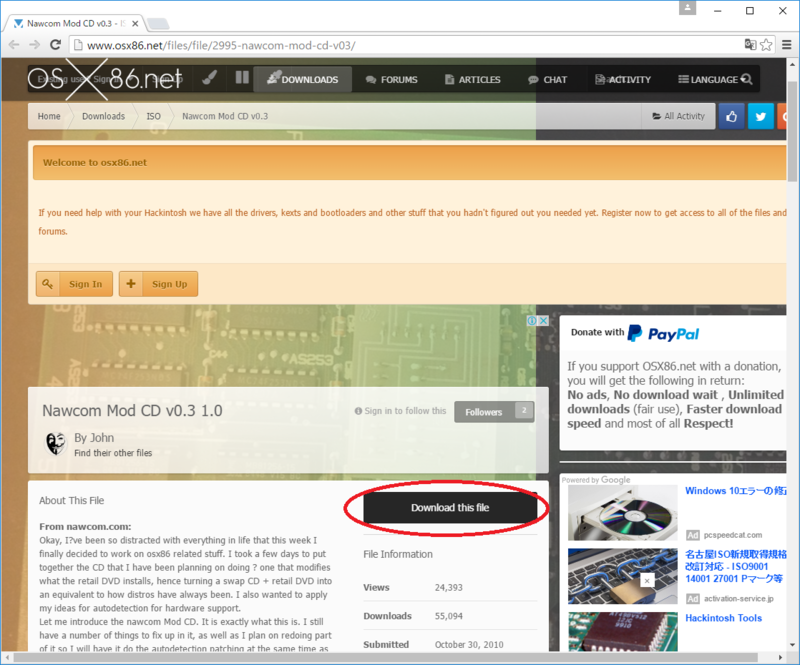800x665 pixels.
Task: Open the Hackintosh Tools ad link
Action: click(x=723, y=618)
